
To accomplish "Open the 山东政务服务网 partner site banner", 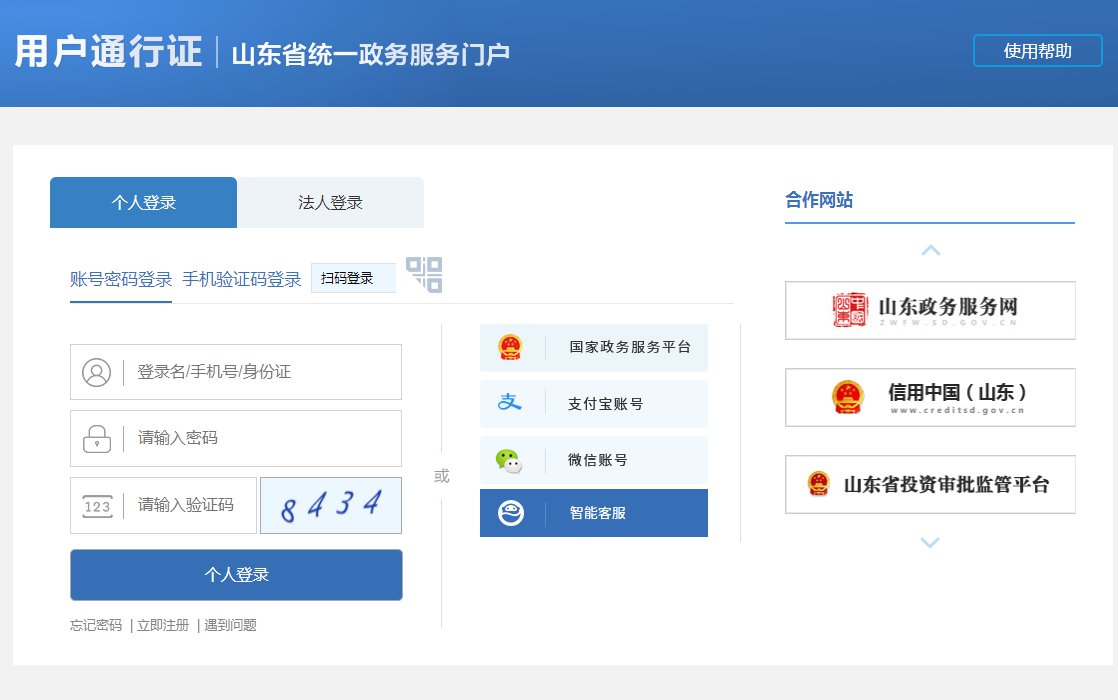I will coord(929,310).
